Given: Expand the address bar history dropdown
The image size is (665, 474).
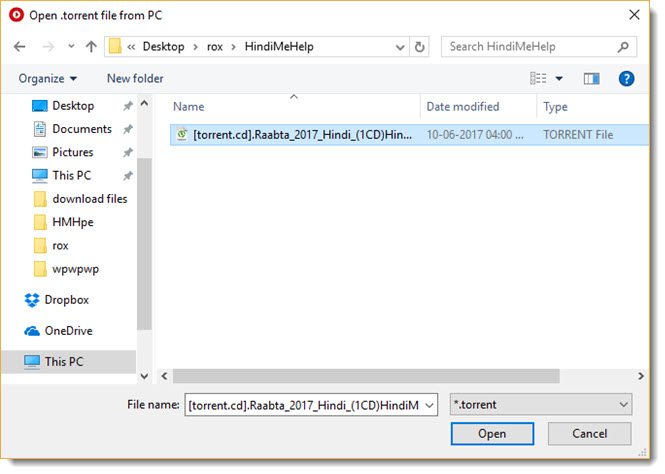Looking at the screenshot, I should pyautogui.click(x=400, y=47).
